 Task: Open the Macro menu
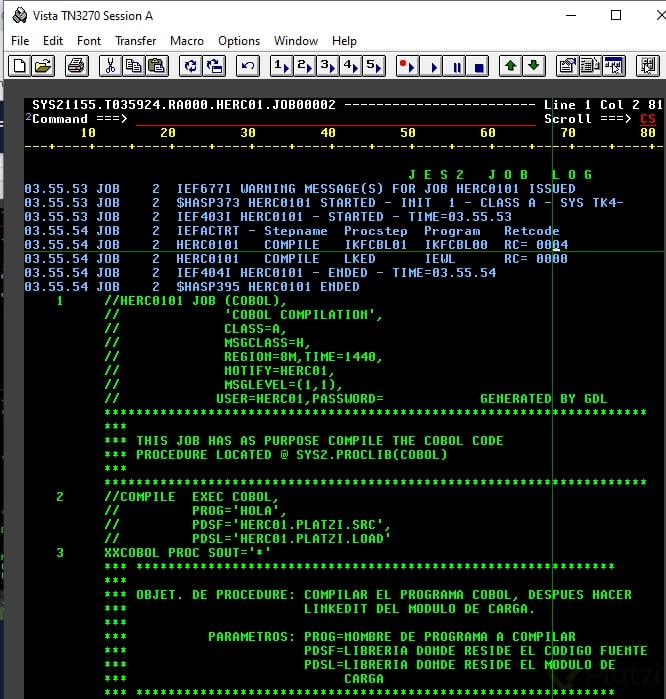pos(187,41)
